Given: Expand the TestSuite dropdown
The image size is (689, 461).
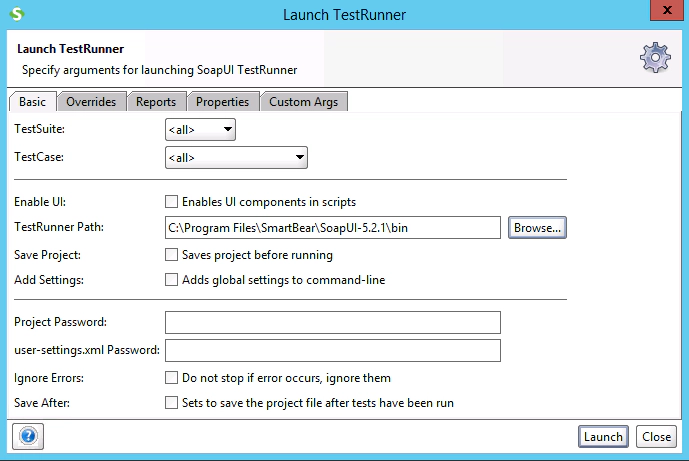Looking at the screenshot, I should (x=200, y=130).
